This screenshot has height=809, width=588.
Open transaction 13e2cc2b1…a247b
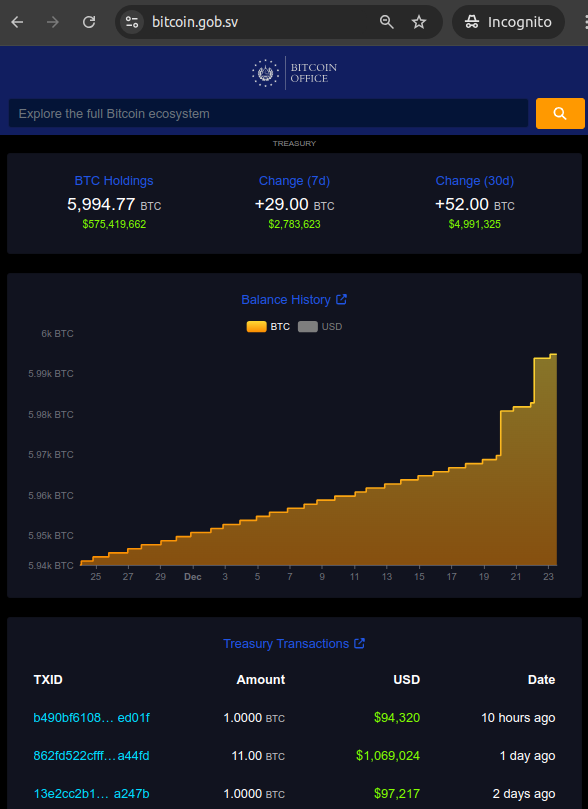91,794
